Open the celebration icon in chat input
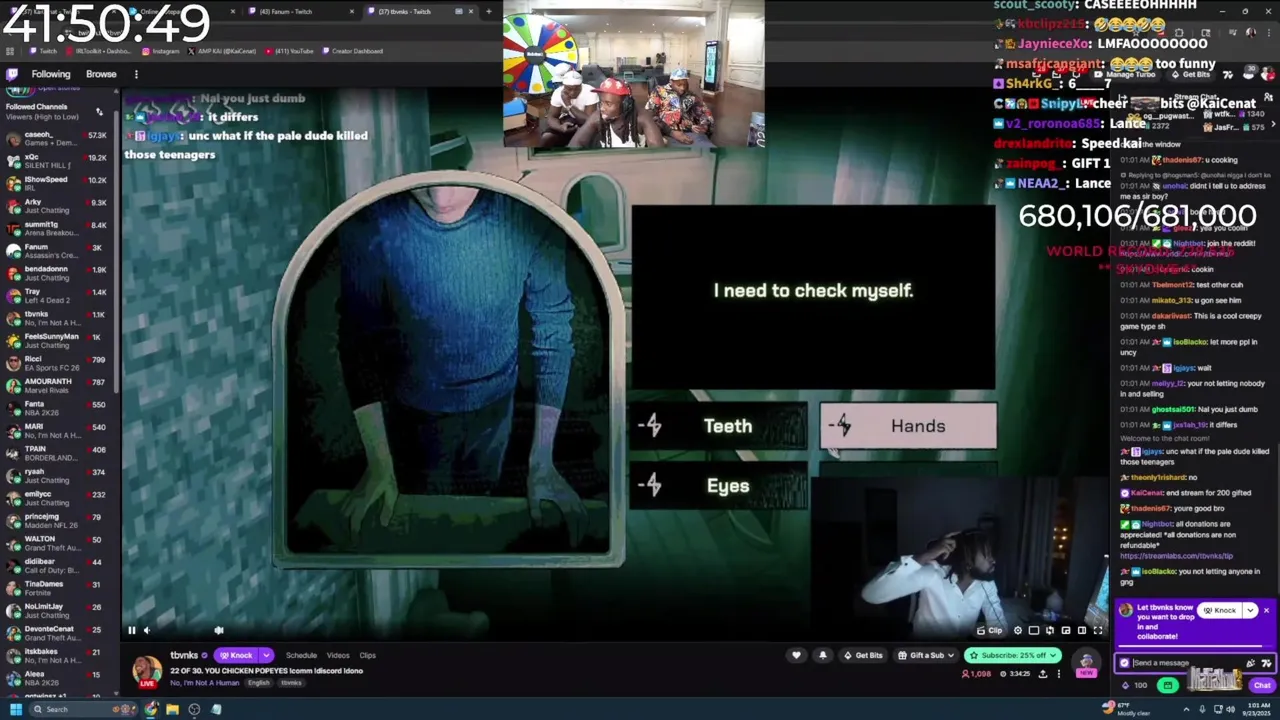The width and height of the screenshot is (1280, 720). pyautogui.click(x=1250, y=662)
